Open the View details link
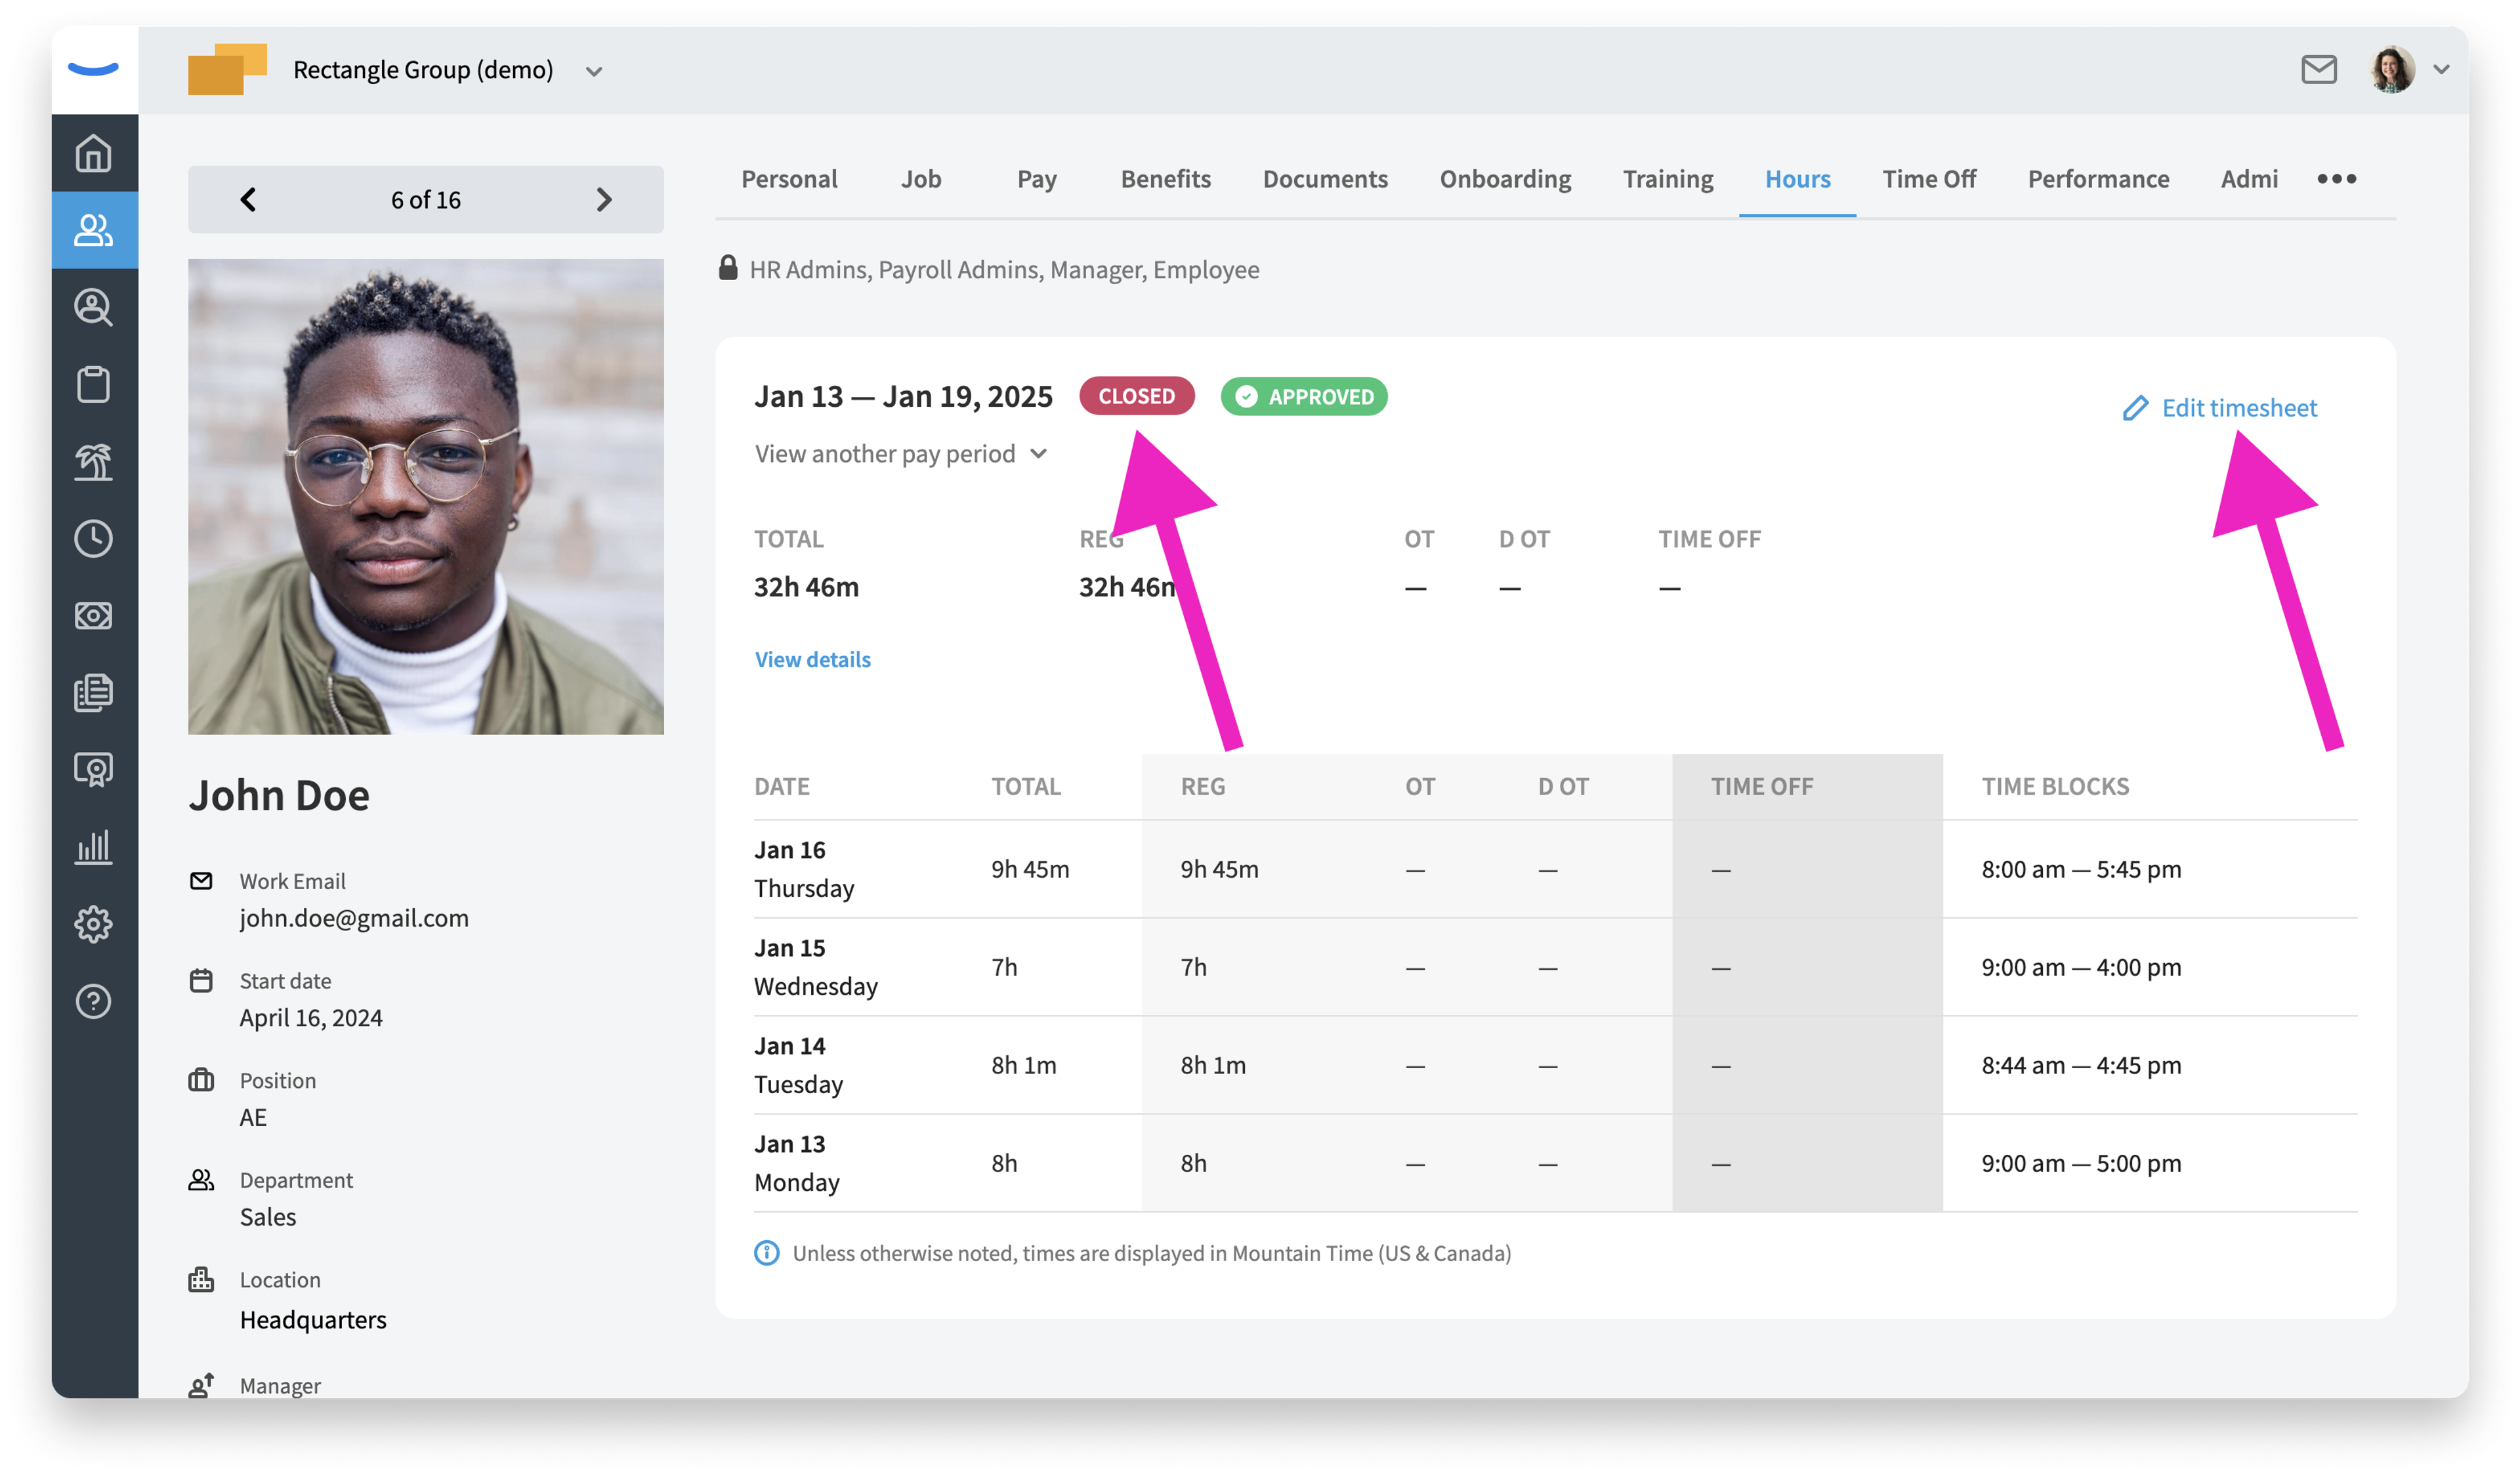This screenshot has width=2520, height=1475. [812, 659]
